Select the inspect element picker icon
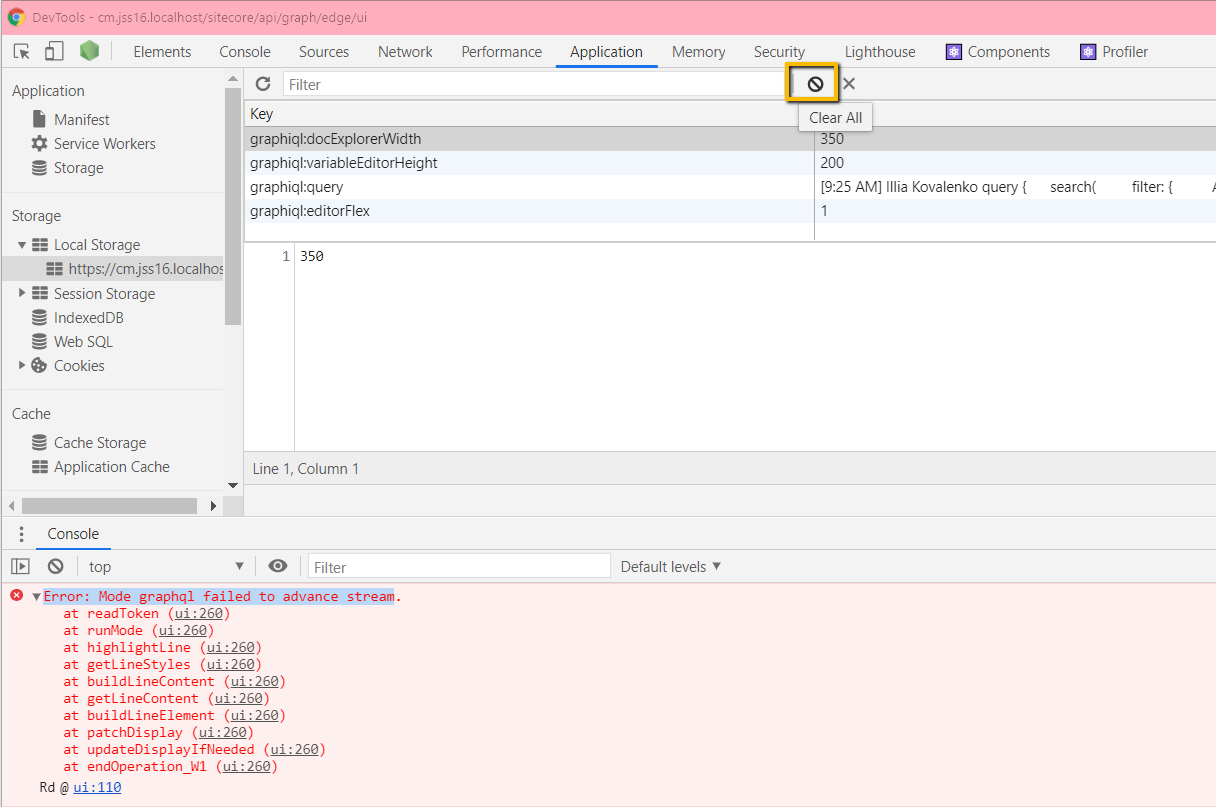The height and width of the screenshot is (807, 1216). point(22,52)
